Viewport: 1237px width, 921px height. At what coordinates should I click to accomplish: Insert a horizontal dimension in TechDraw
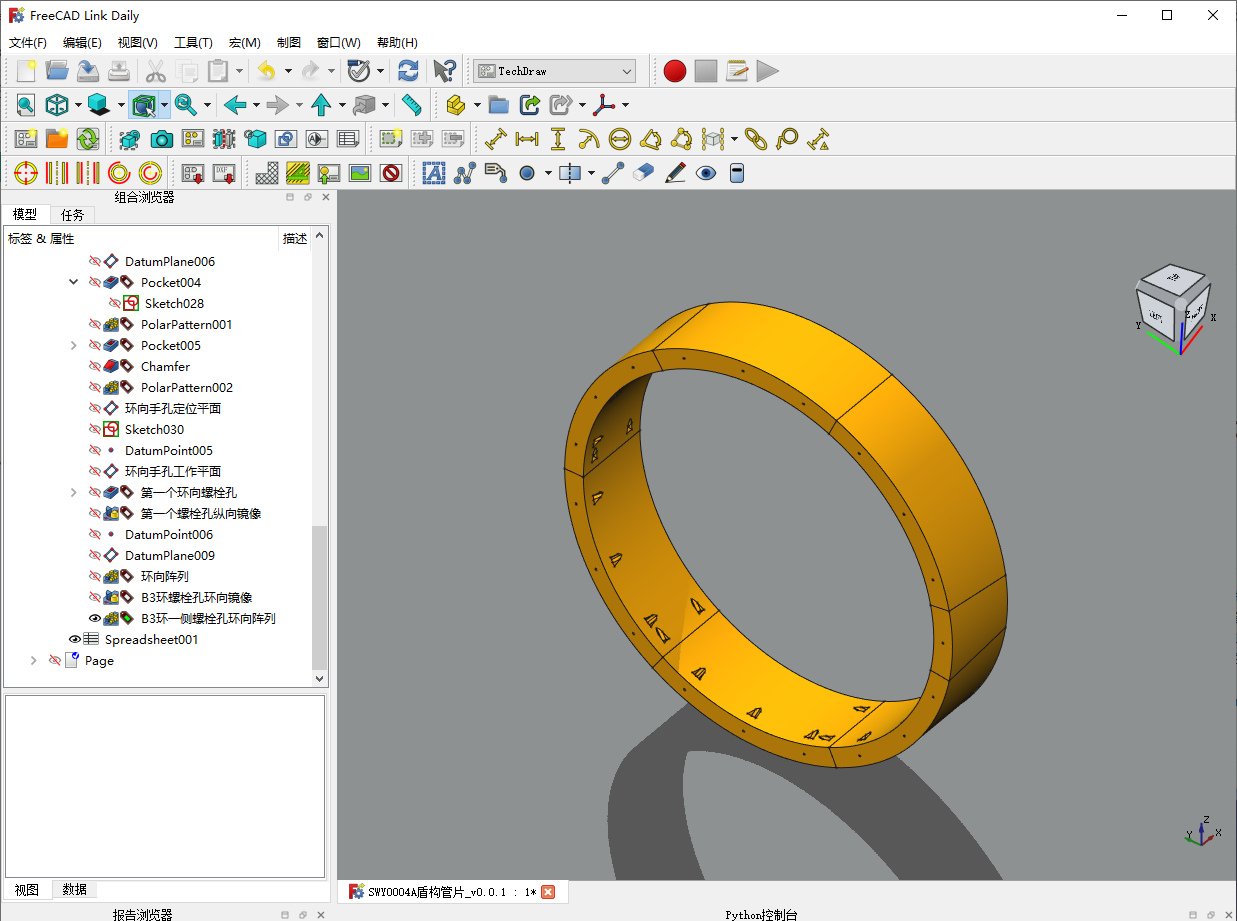pyautogui.click(x=527, y=139)
